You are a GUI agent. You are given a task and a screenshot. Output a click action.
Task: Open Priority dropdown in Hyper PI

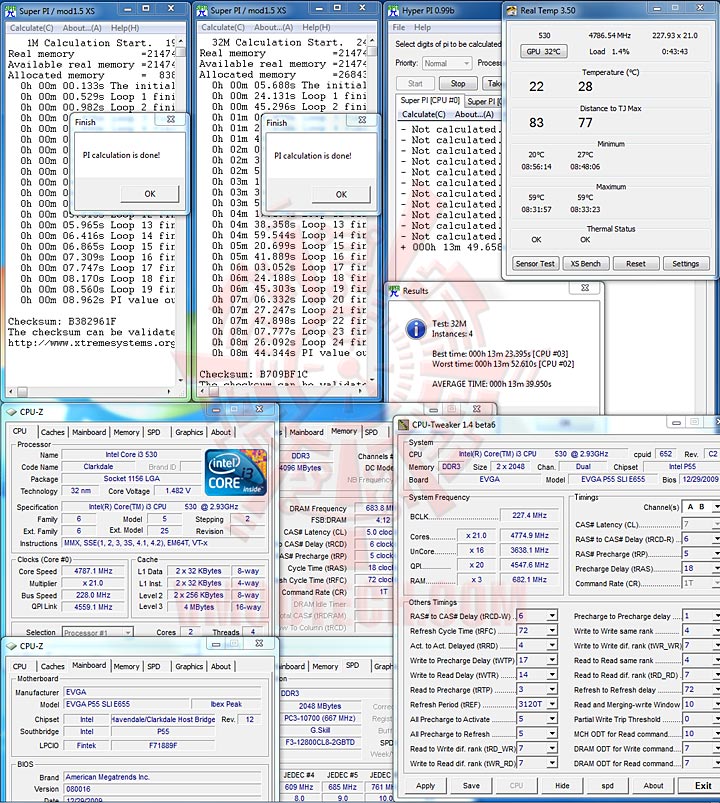(x=447, y=63)
